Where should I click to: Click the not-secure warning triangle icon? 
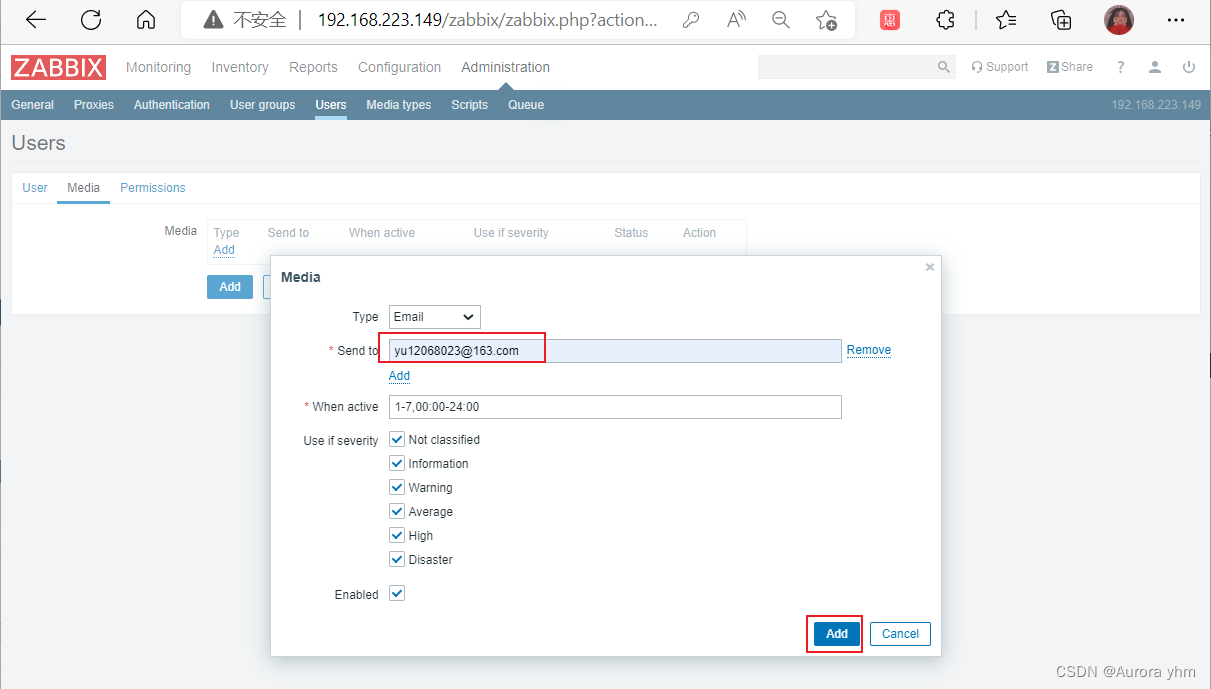[x=213, y=20]
